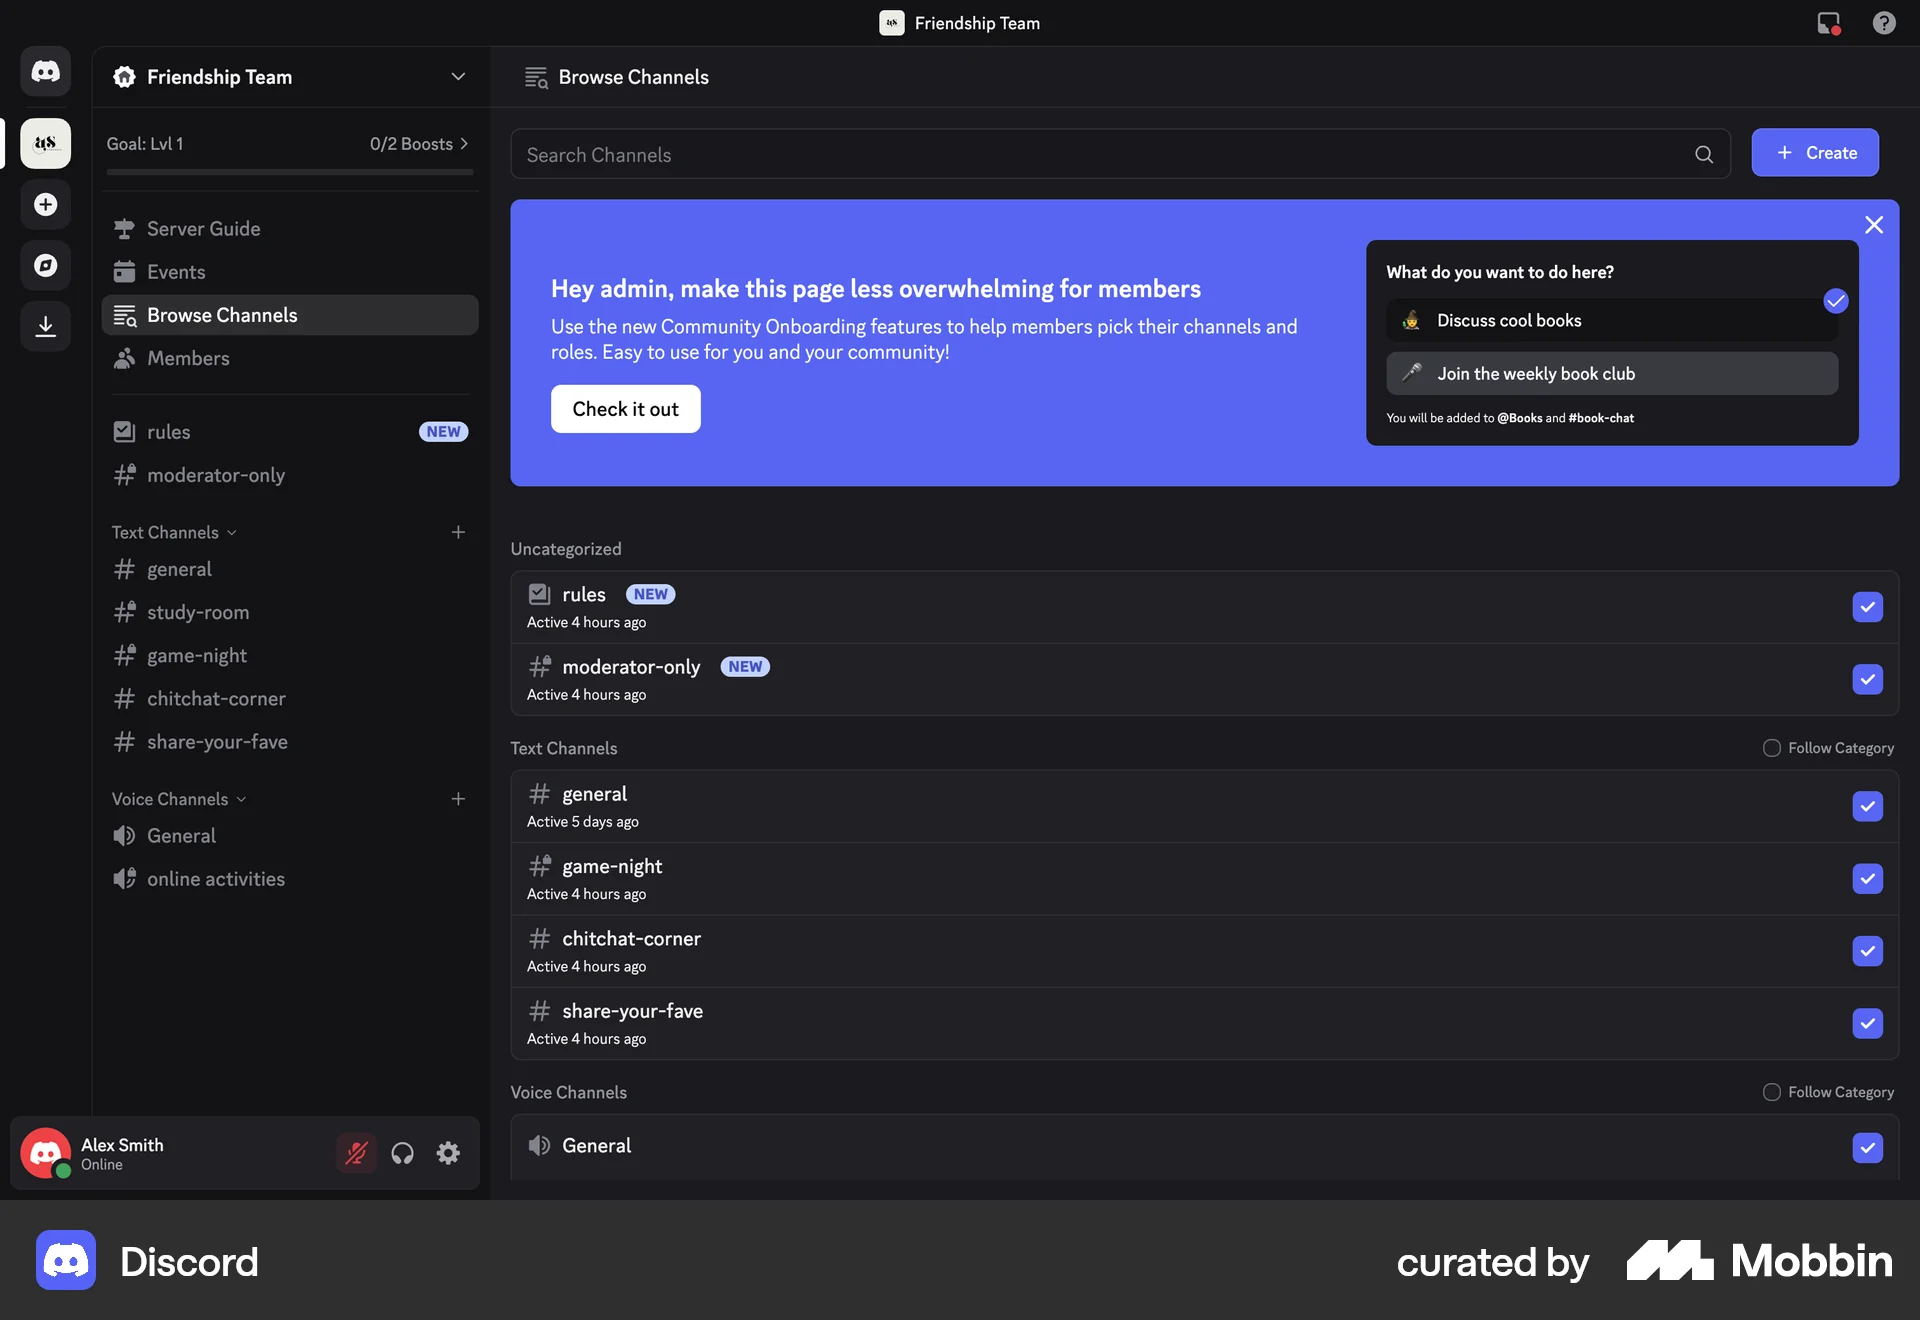The height and width of the screenshot is (1320, 1920).
Task: Uncheck the game-night channel checkbox
Action: click(1867, 879)
